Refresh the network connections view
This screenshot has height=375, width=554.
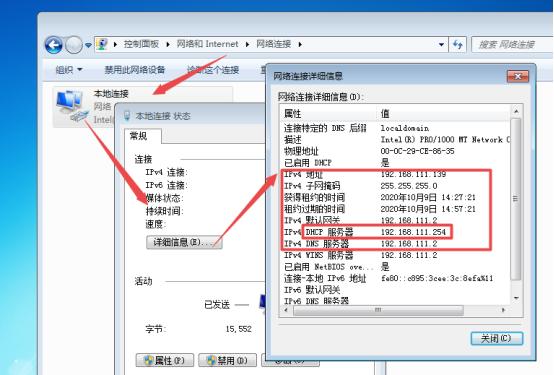point(458,45)
